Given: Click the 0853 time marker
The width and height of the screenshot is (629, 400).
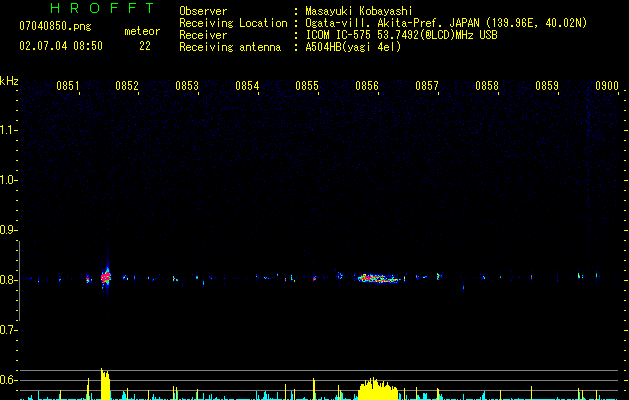Looking at the screenshot, I should (x=187, y=86).
